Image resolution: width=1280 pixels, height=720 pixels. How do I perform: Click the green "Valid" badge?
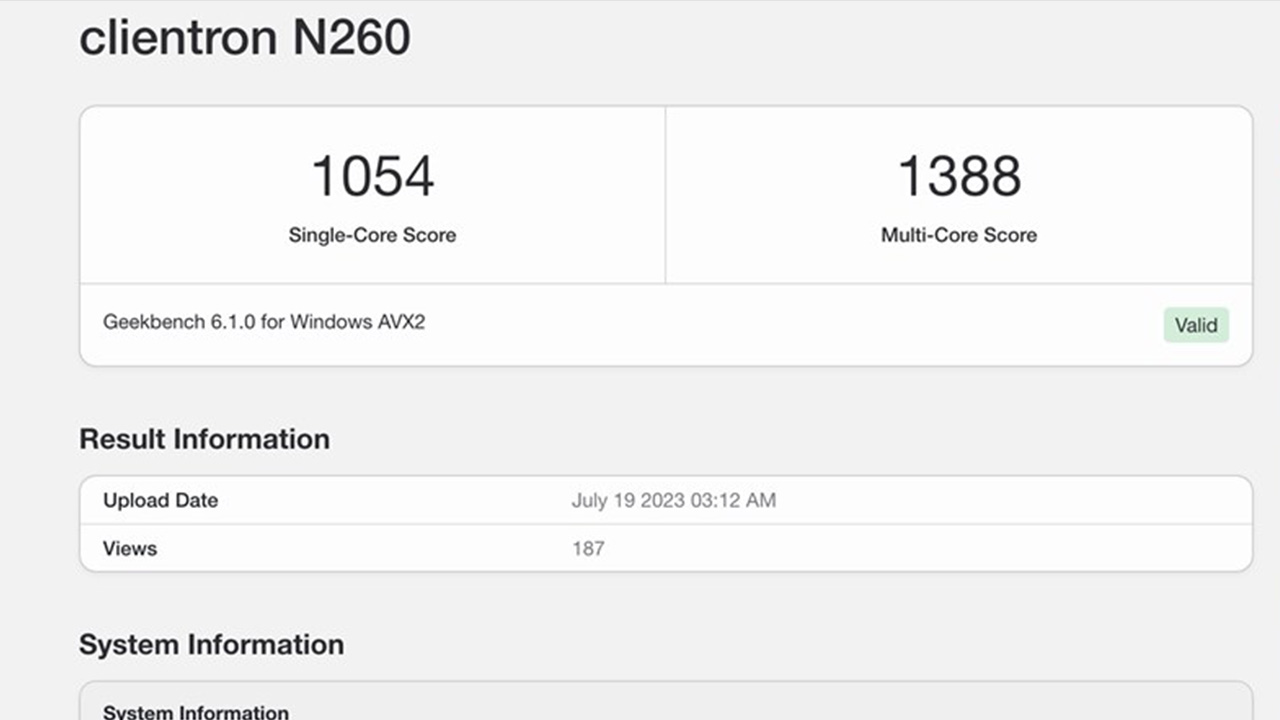tap(1196, 325)
